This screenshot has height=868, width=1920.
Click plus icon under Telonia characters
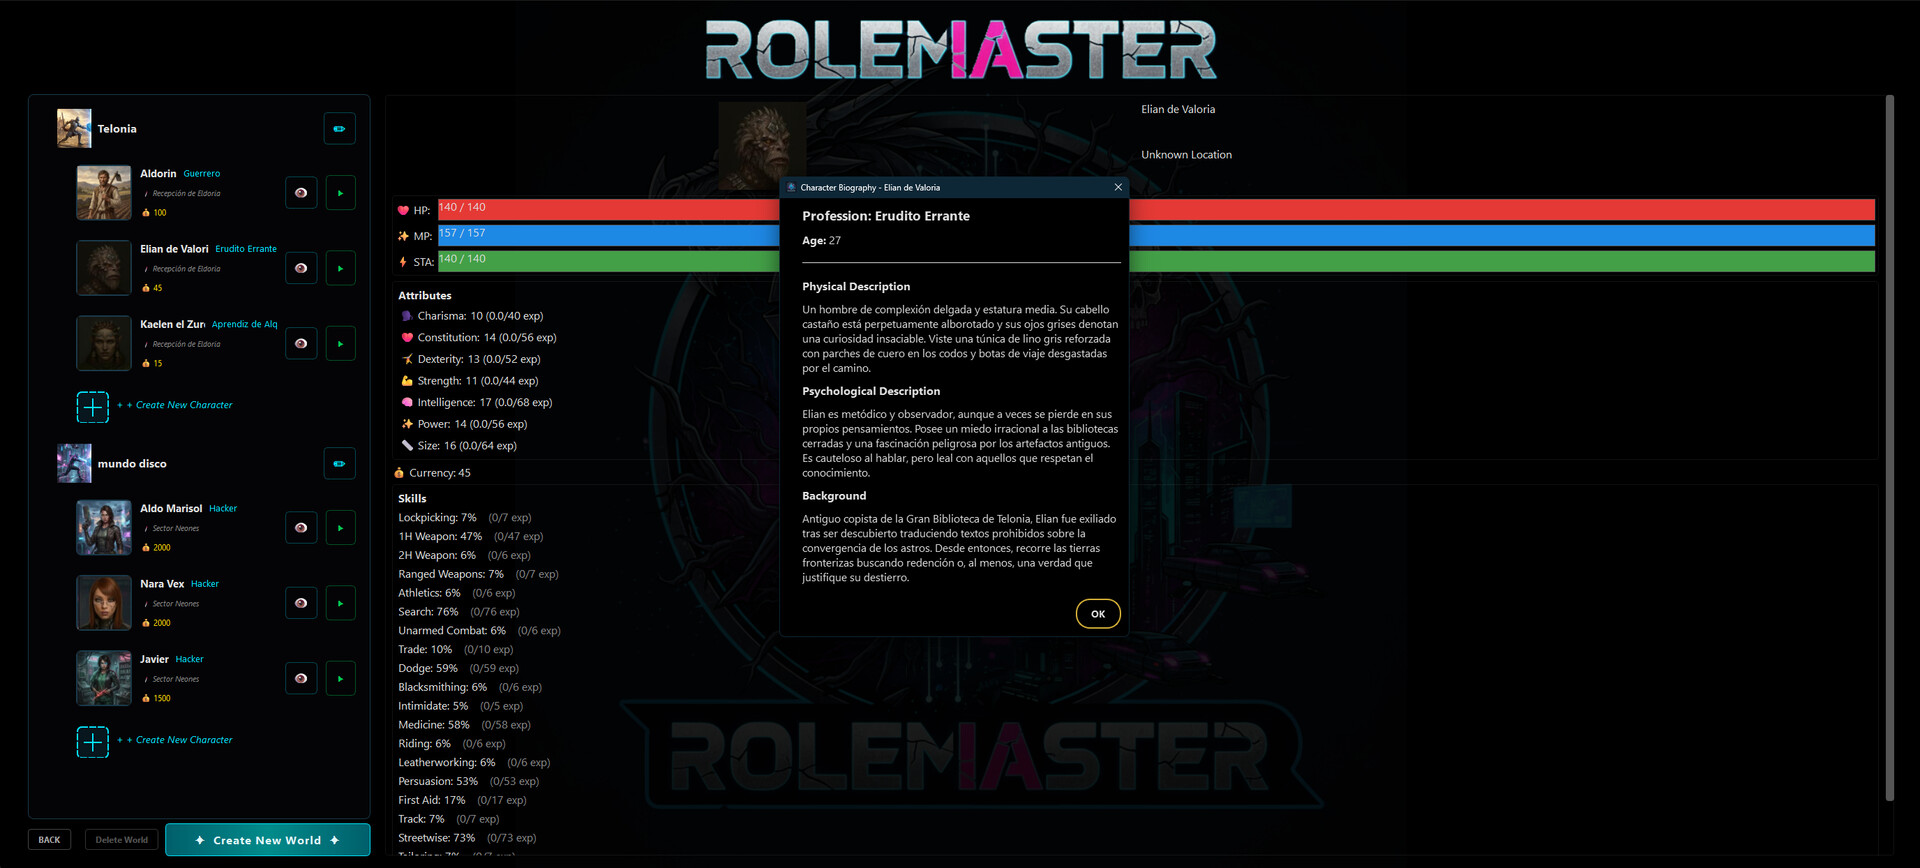point(93,407)
